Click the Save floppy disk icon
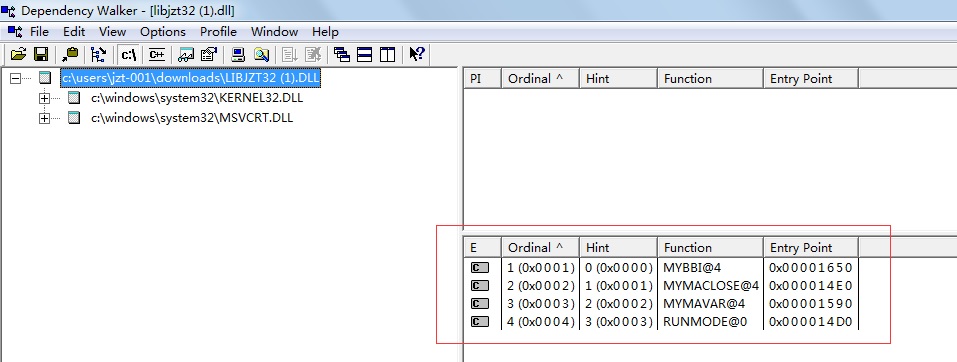Viewport: 957px width, 362px height. click(41, 54)
